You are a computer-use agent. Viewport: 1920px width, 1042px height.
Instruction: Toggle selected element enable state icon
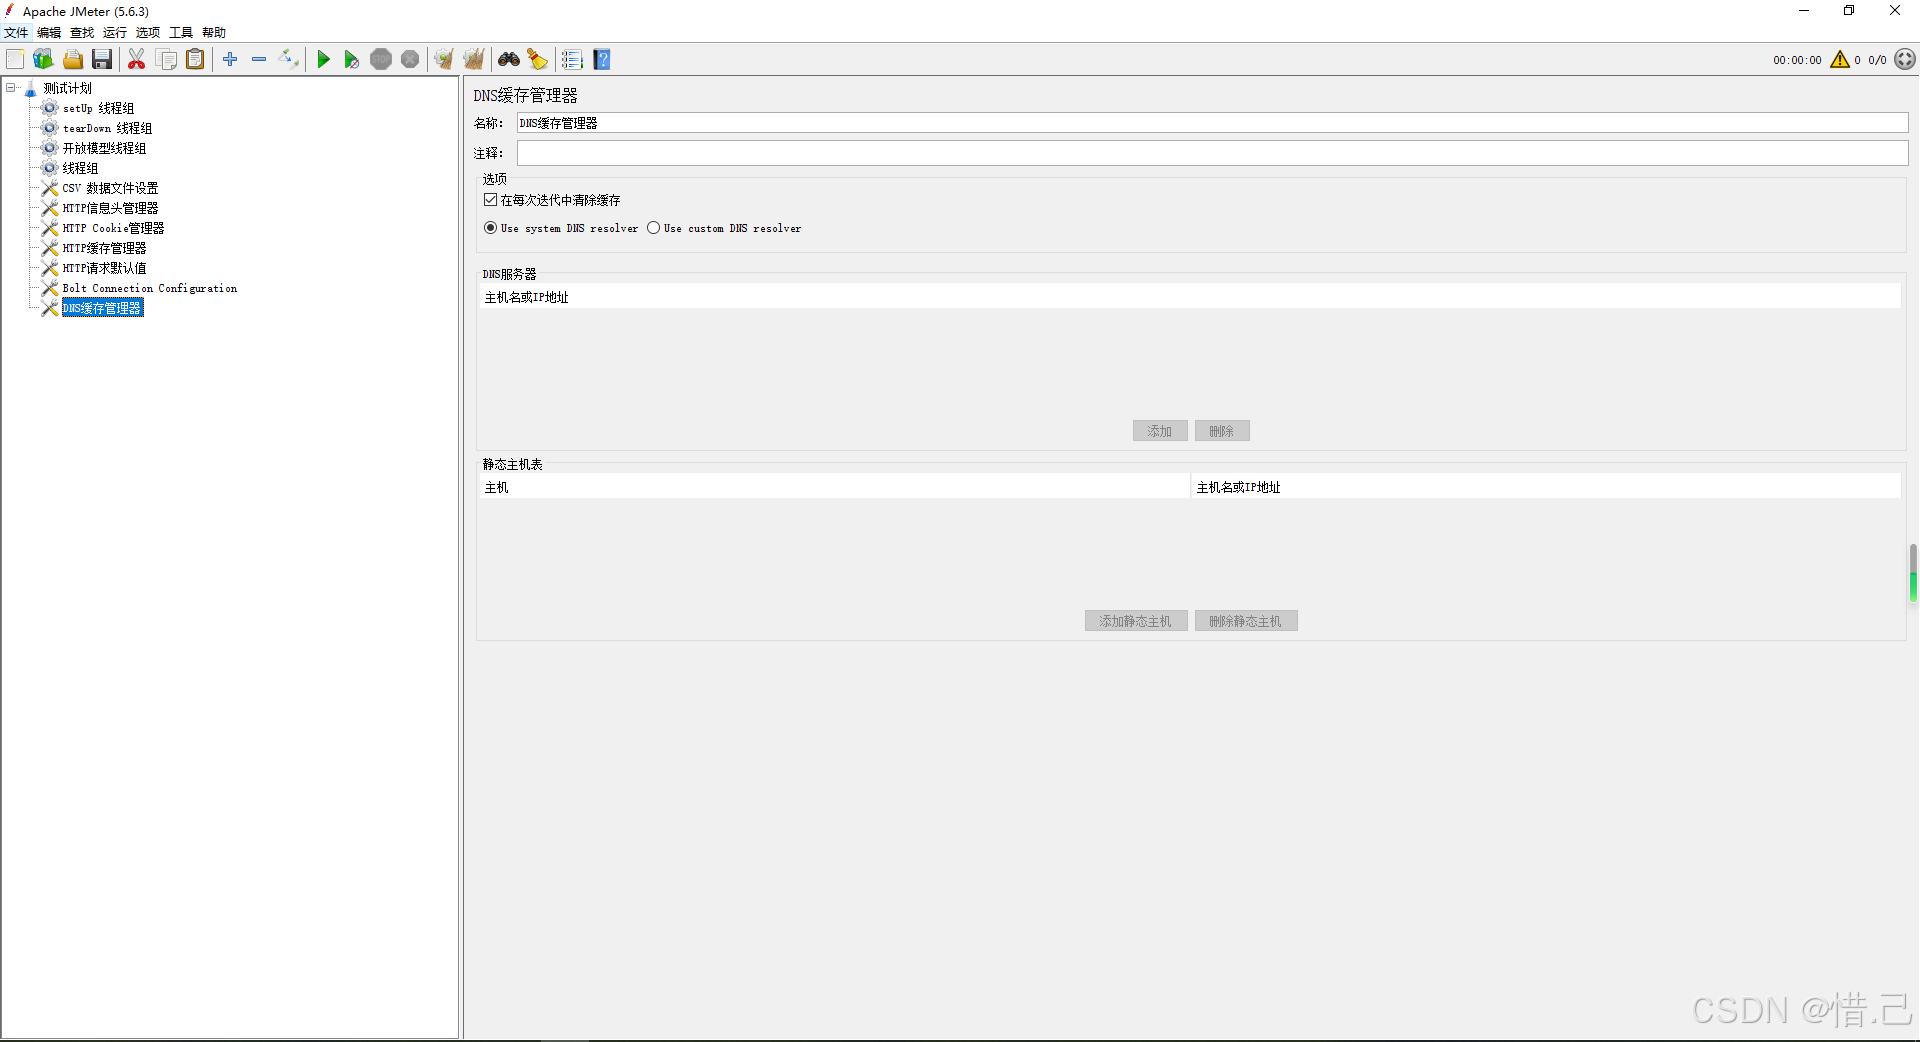(x=289, y=60)
